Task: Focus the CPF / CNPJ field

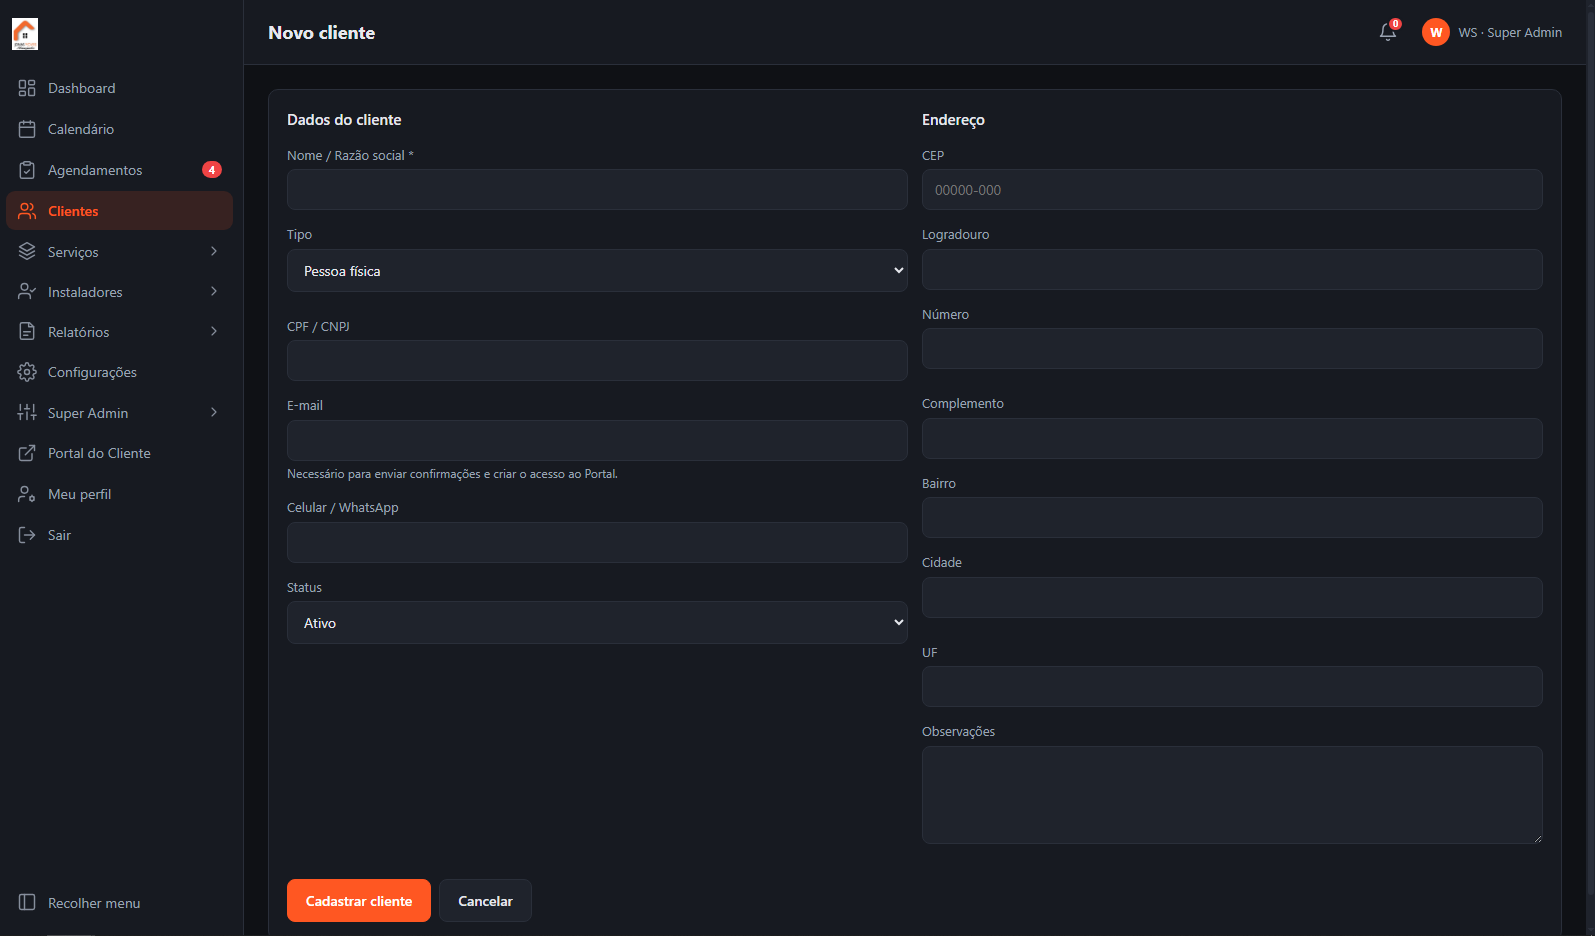Action: point(597,361)
